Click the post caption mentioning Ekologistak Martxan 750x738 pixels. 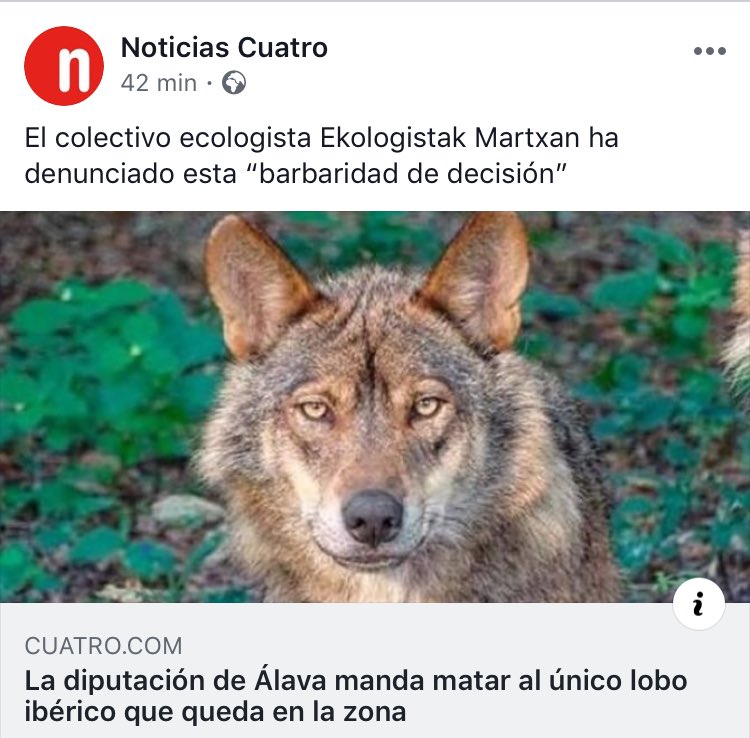click(x=321, y=155)
